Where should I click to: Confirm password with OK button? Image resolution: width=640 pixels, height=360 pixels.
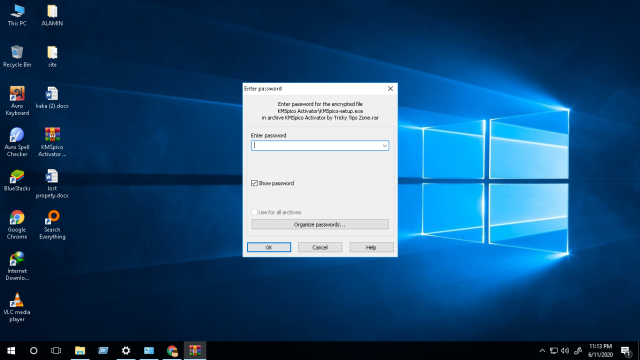click(x=269, y=247)
